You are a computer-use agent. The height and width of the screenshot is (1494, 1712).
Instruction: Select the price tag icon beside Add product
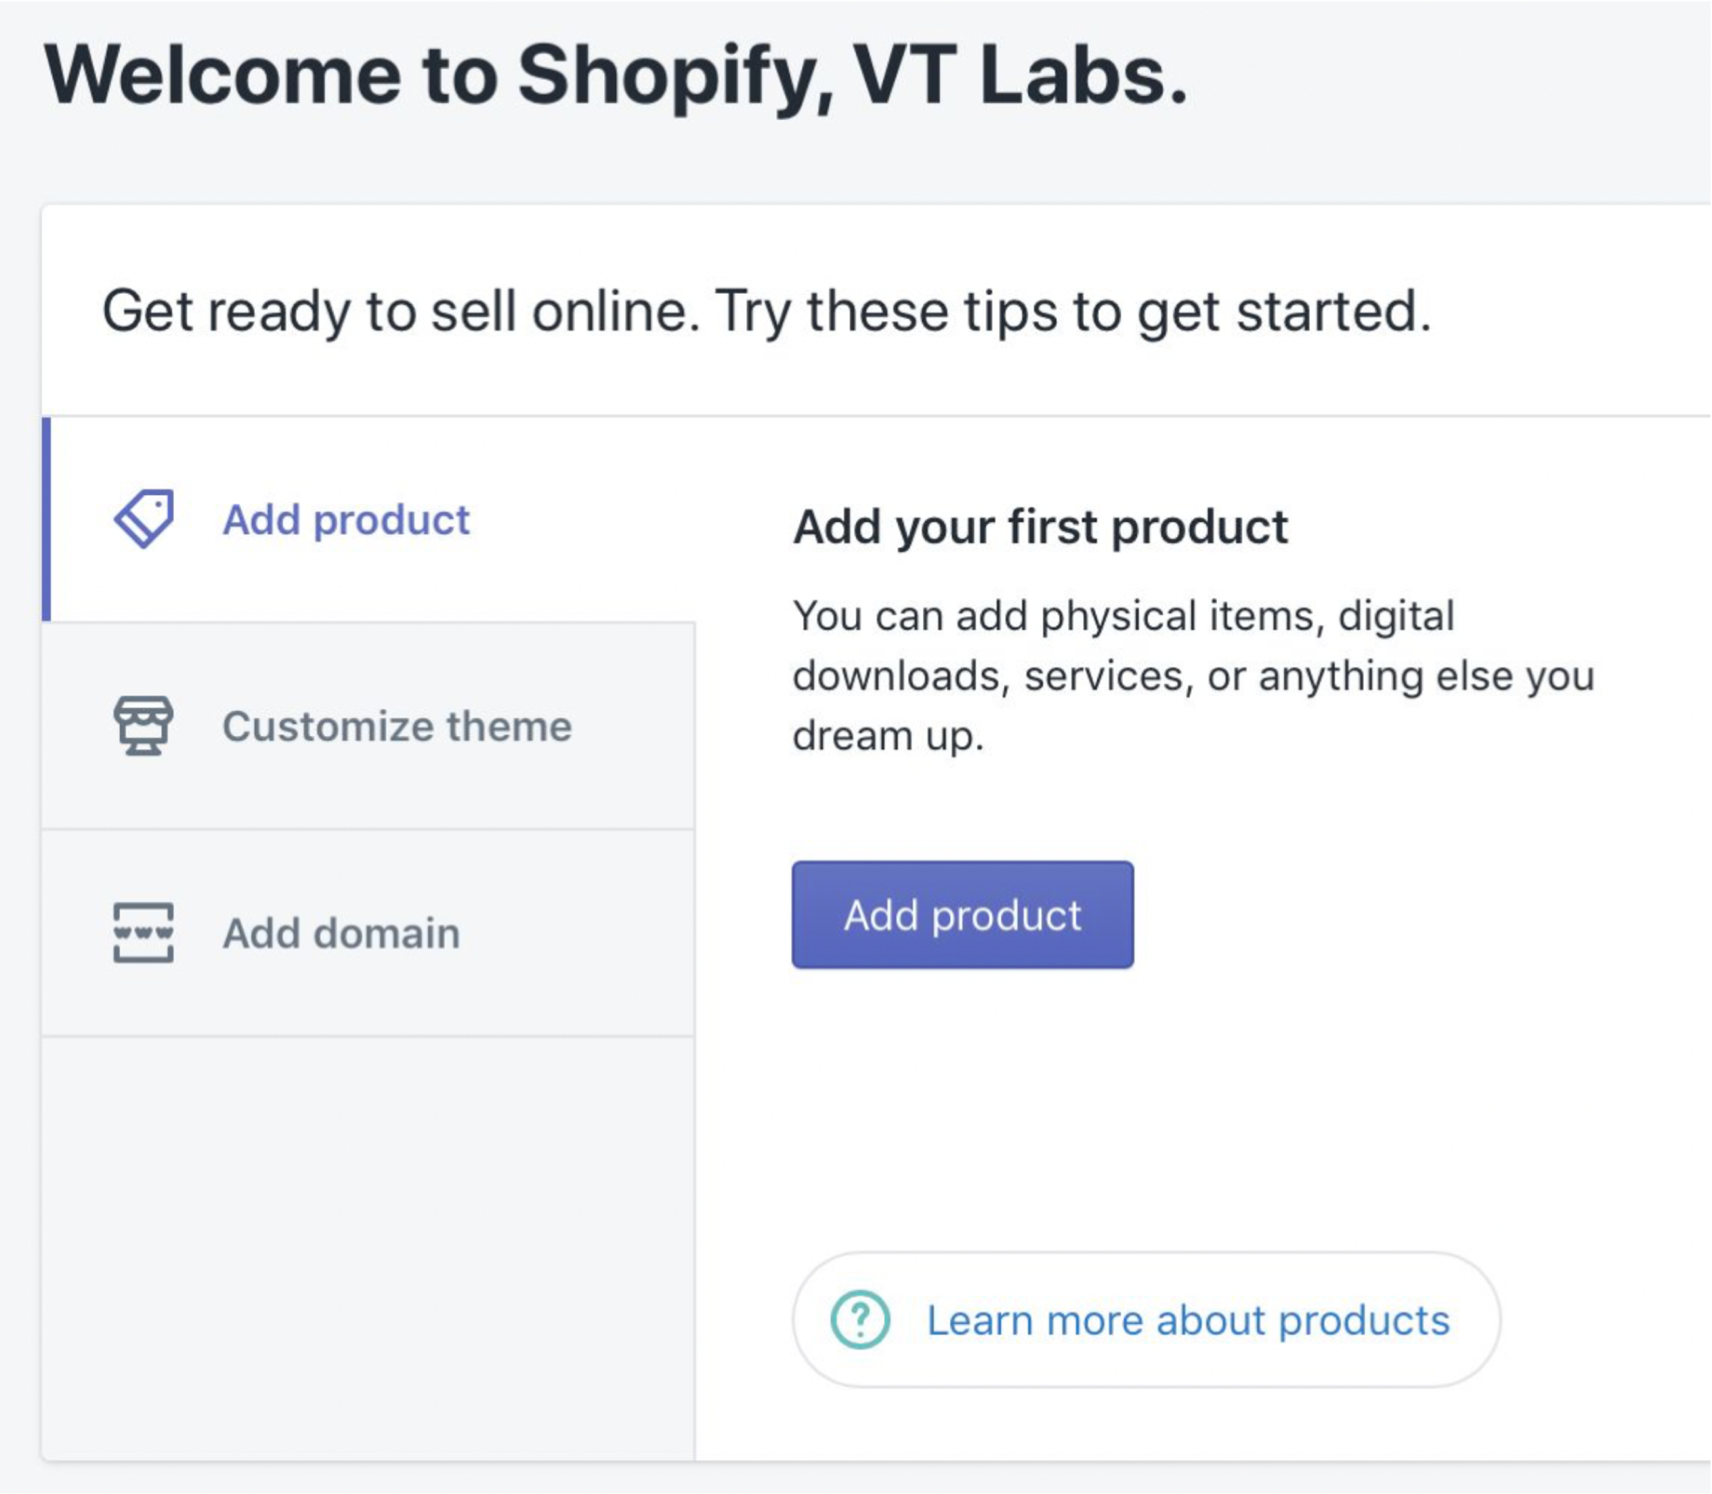tap(144, 517)
